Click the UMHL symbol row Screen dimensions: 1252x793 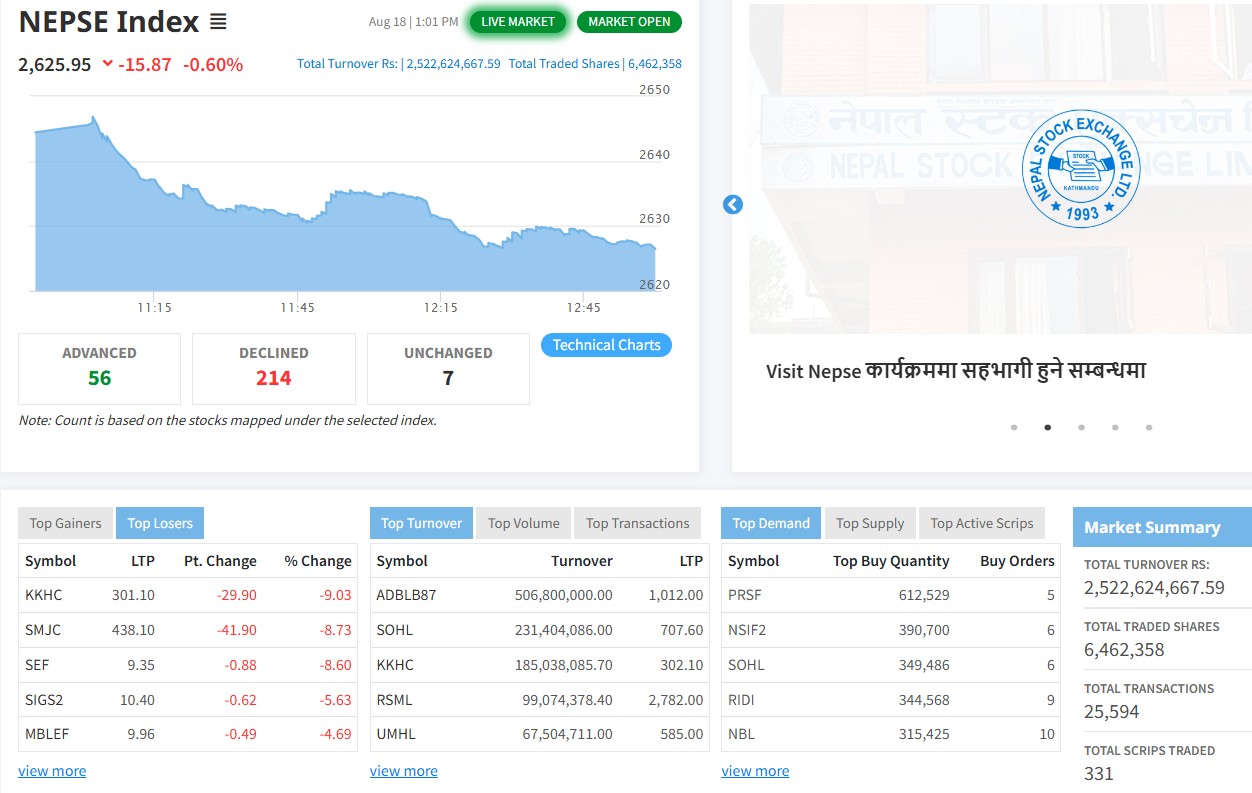pos(540,734)
